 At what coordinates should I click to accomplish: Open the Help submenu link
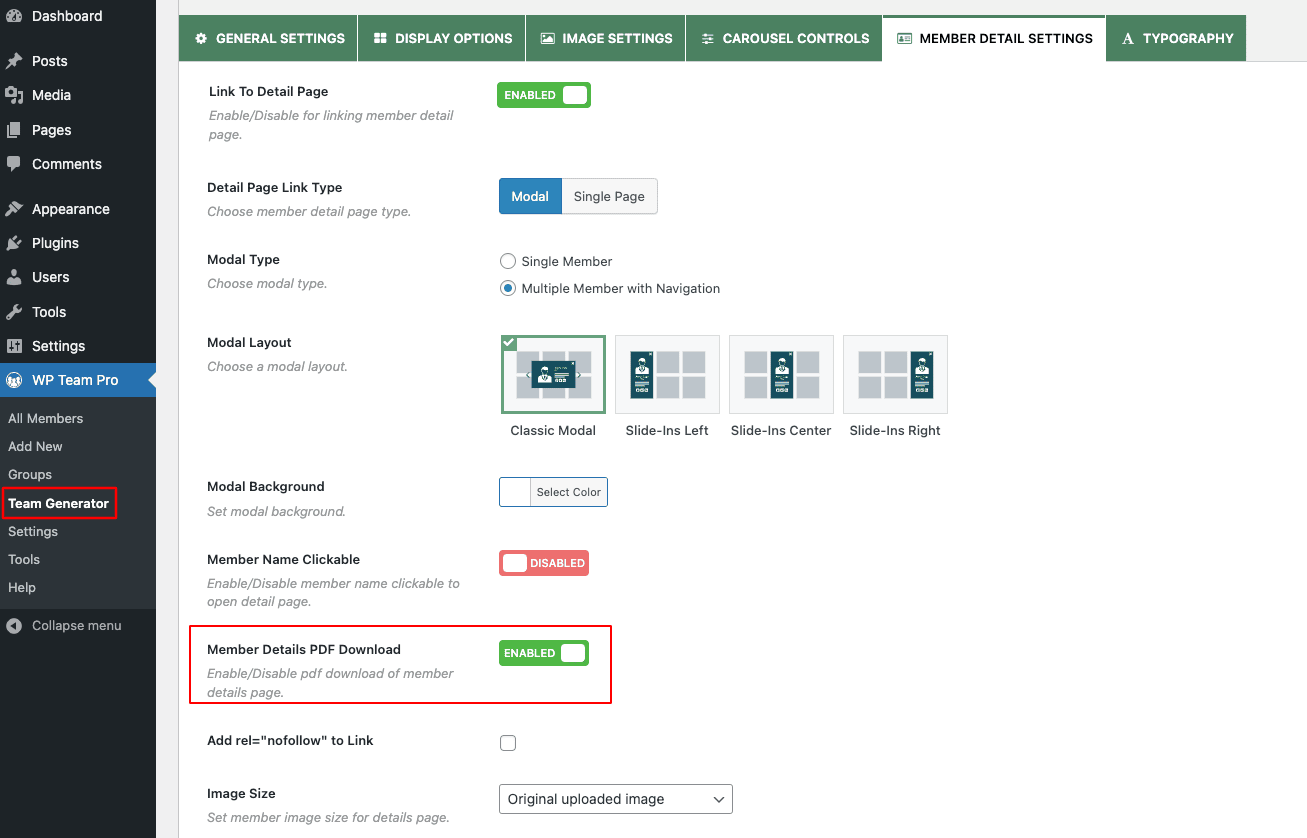tap(22, 587)
